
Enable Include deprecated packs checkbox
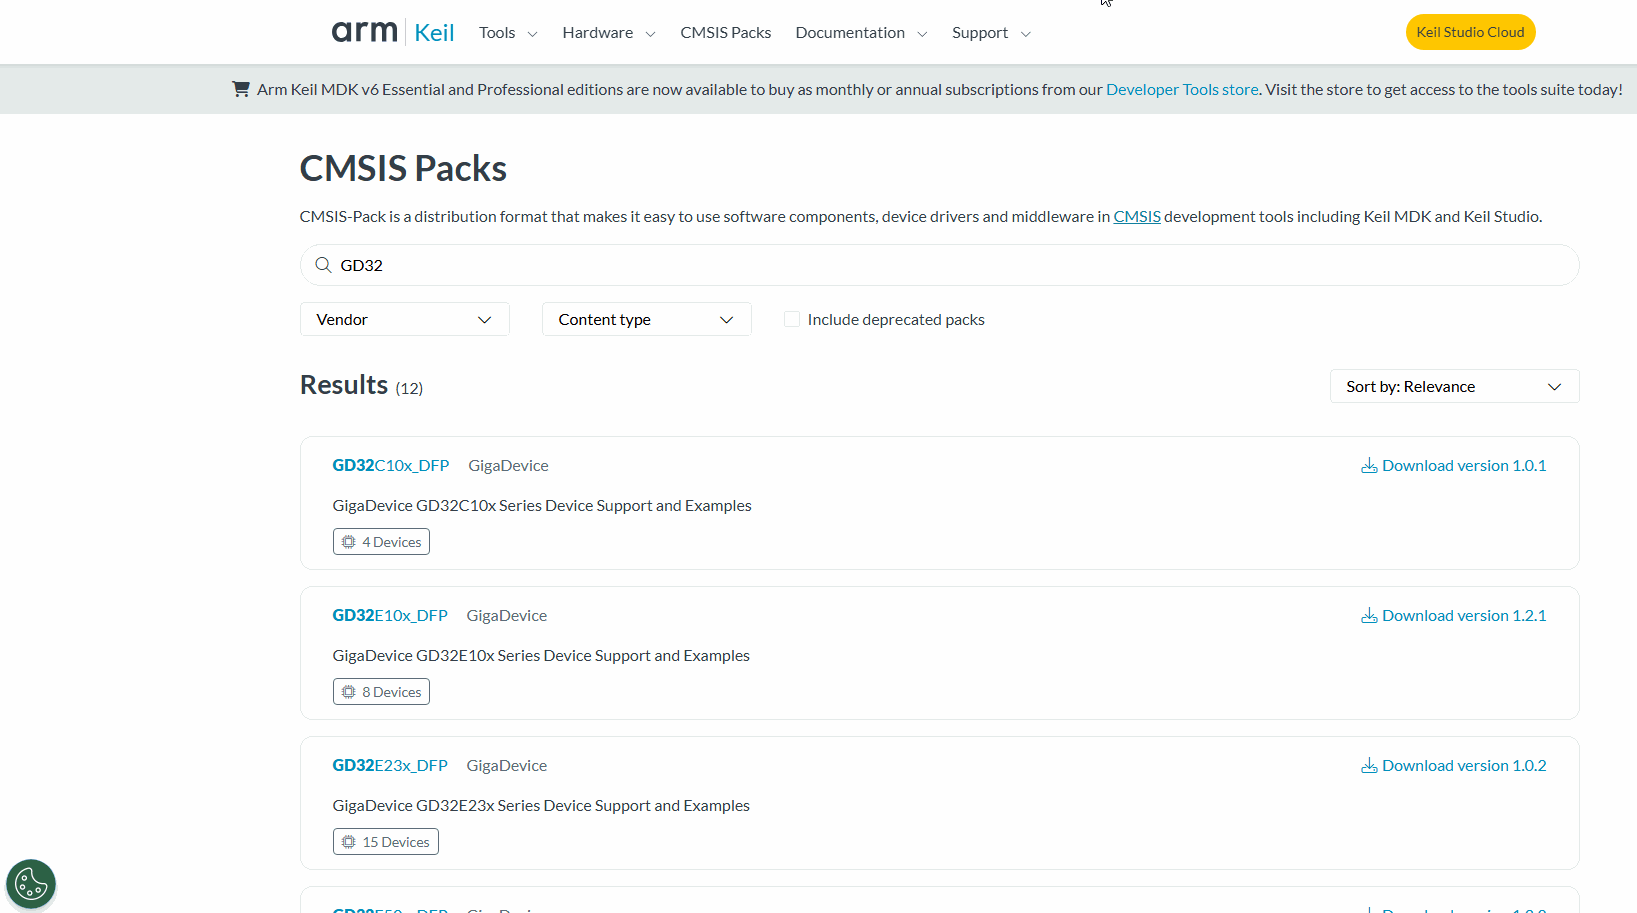coord(792,319)
